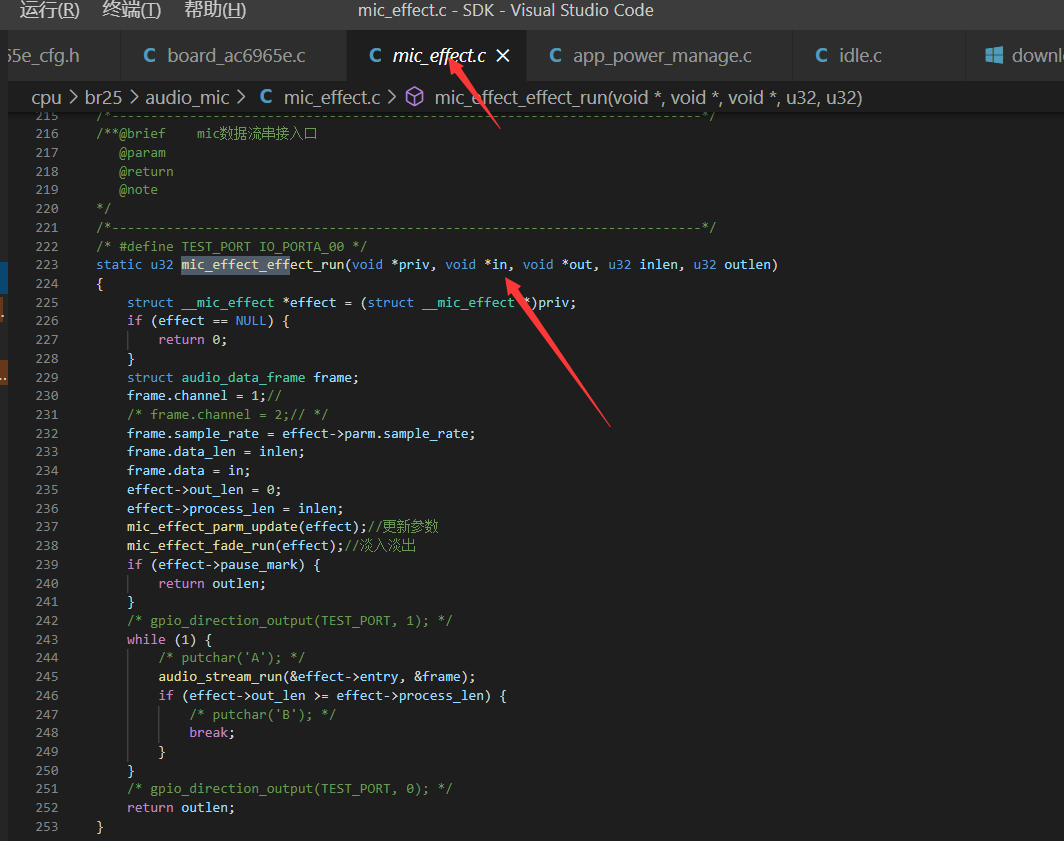Click the Windows icon on the downl tab
The height and width of the screenshot is (841, 1064).
tap(994, 56)
